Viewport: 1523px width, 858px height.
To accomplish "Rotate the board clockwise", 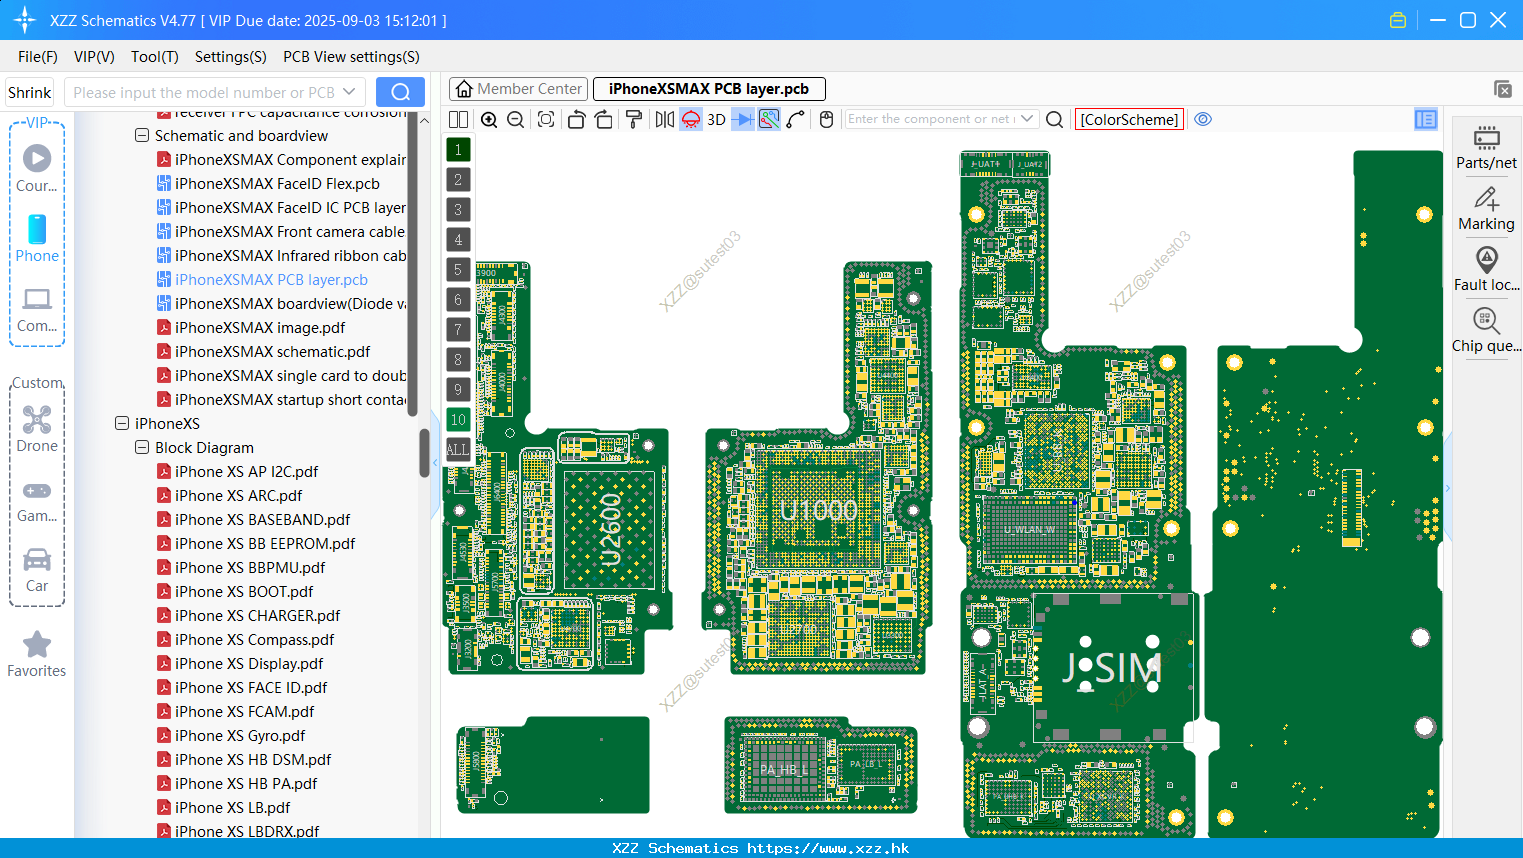I will click(604, 120).
